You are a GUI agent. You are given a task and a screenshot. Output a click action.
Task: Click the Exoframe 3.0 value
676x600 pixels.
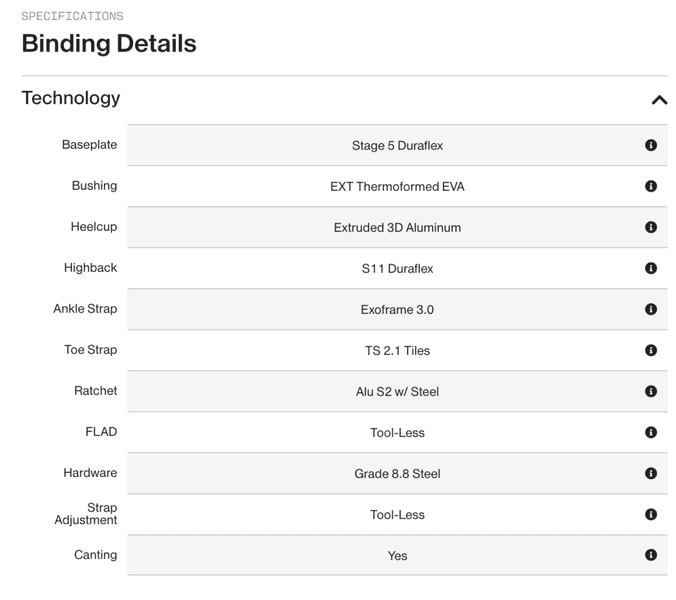click(x=397, y=310)
